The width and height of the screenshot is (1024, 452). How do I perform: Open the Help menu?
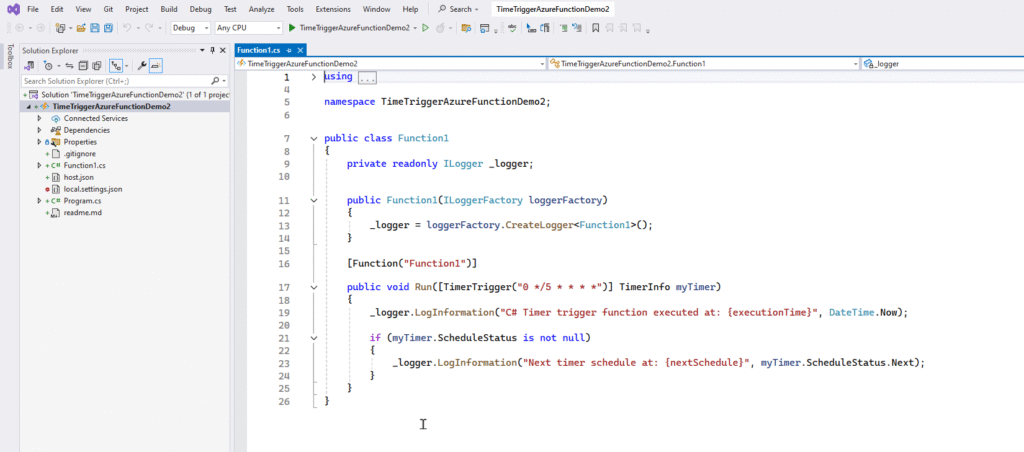coord(410,9)
